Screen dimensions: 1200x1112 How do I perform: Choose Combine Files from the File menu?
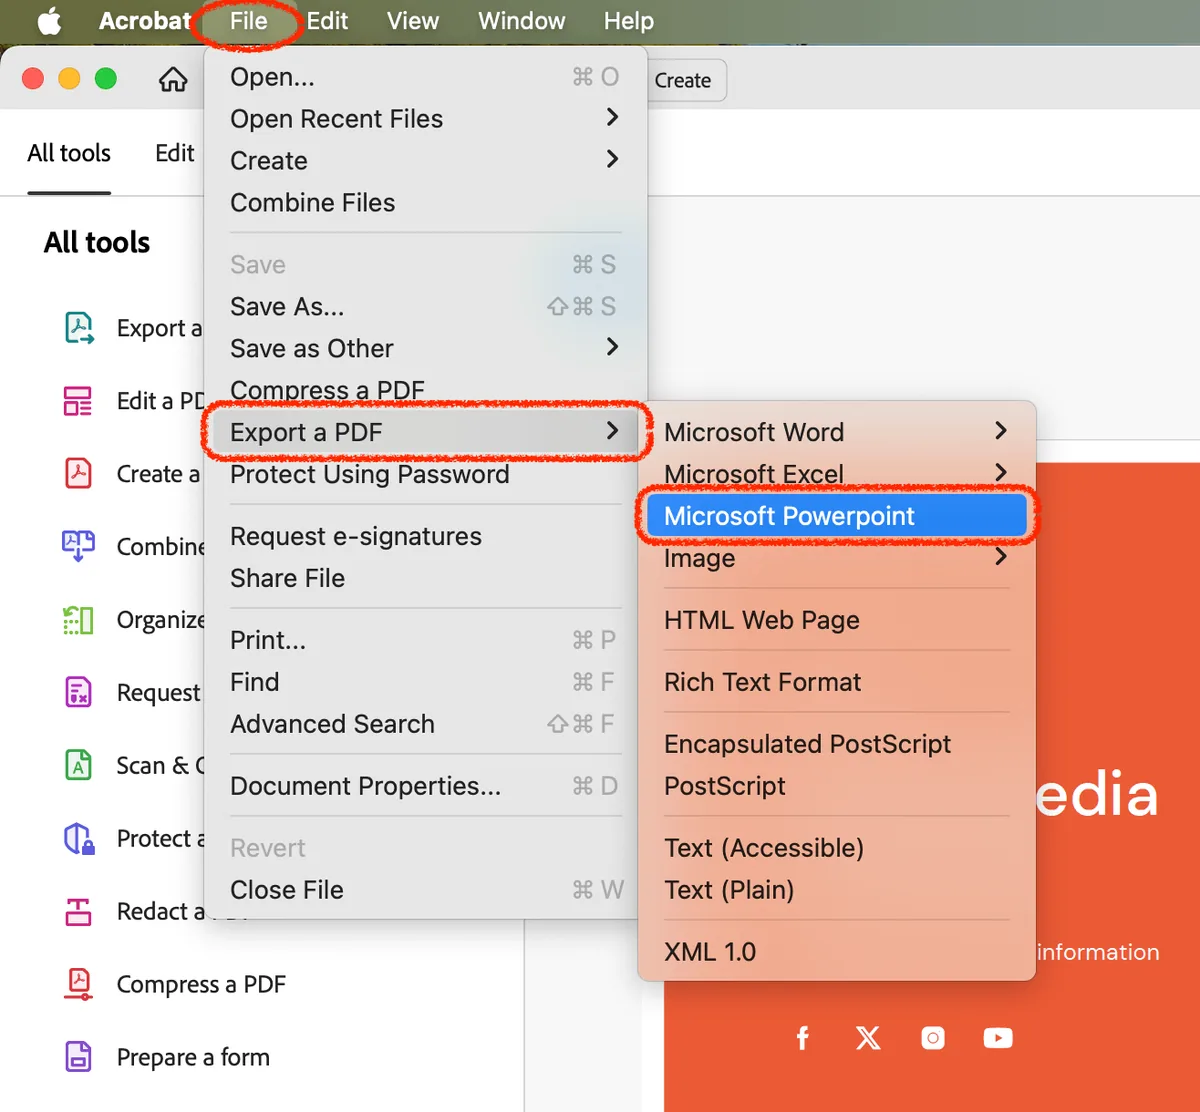click(x=426, y=203)
